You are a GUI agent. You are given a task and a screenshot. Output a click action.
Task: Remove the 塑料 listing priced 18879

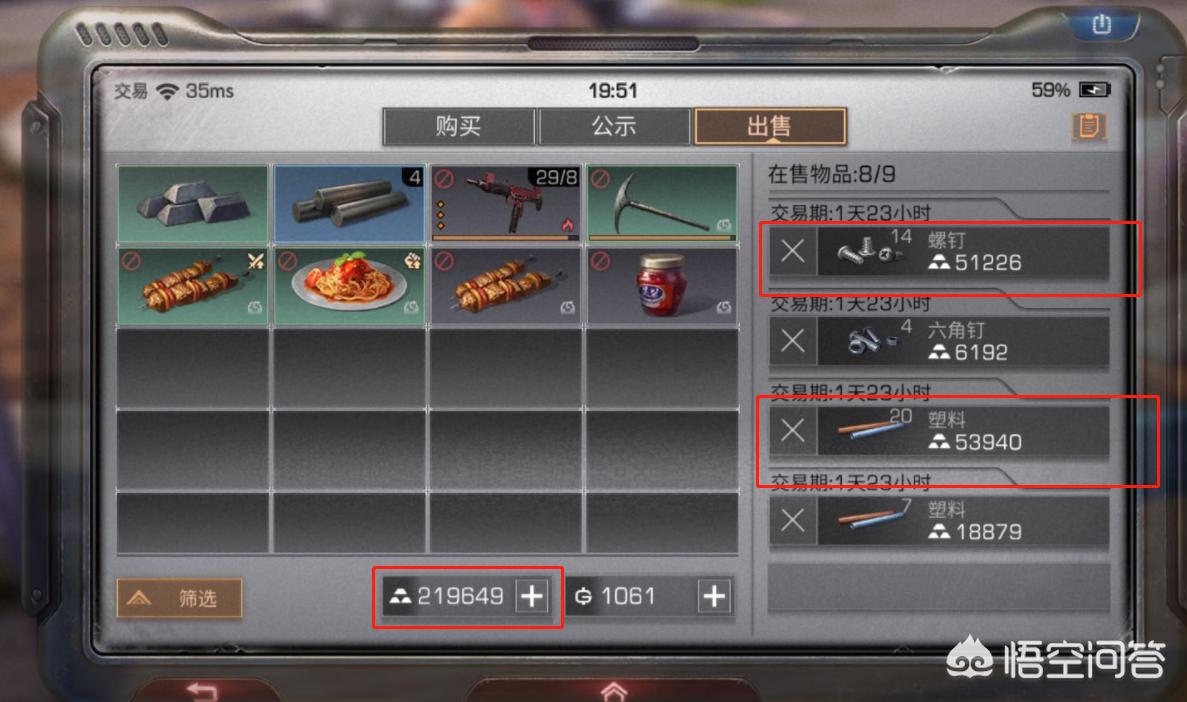coord(793,520)
